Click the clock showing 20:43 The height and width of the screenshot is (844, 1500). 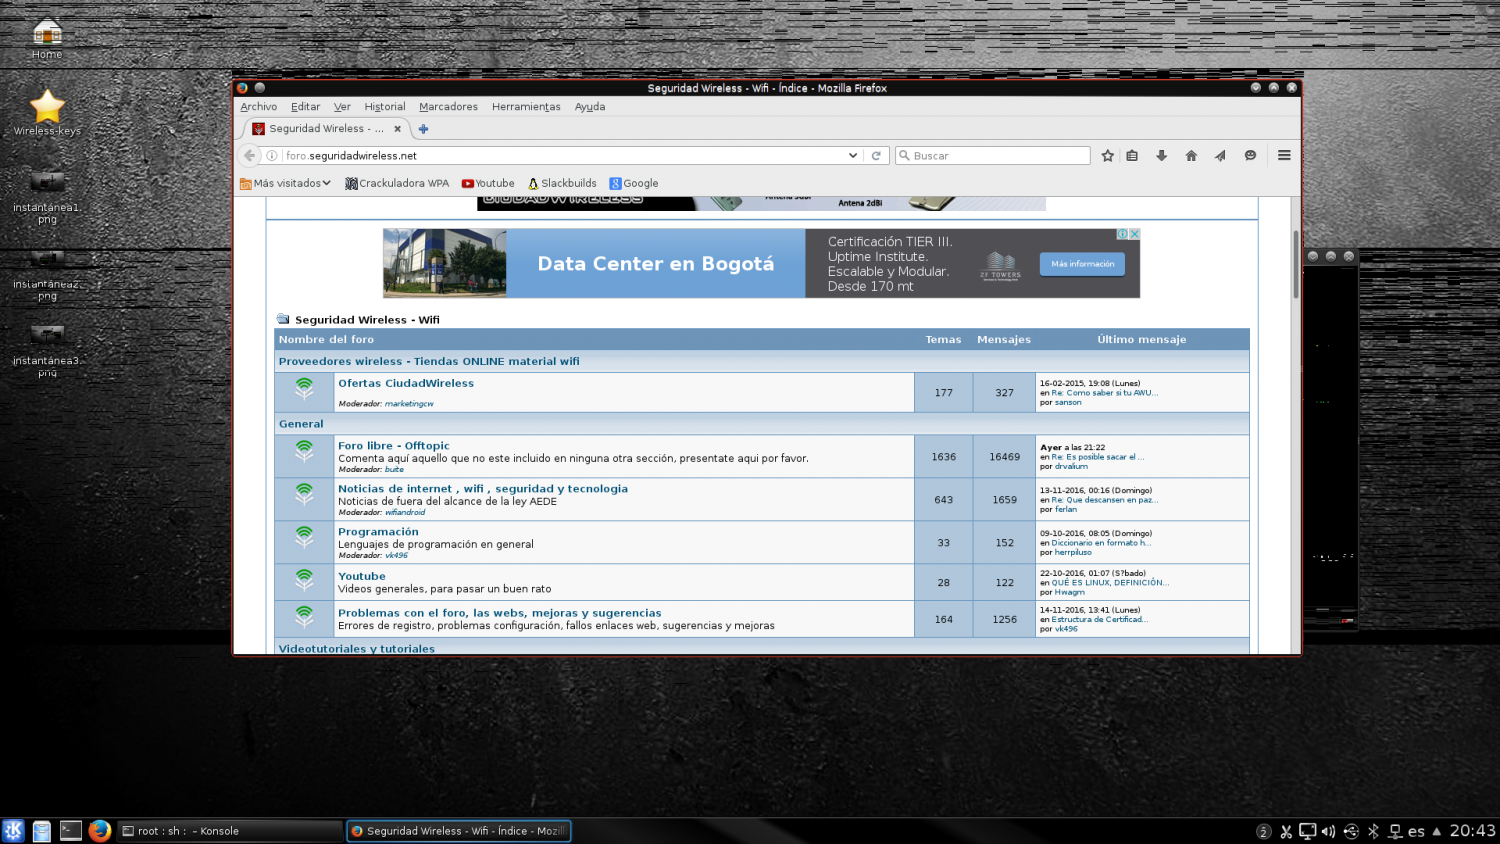1472,831
